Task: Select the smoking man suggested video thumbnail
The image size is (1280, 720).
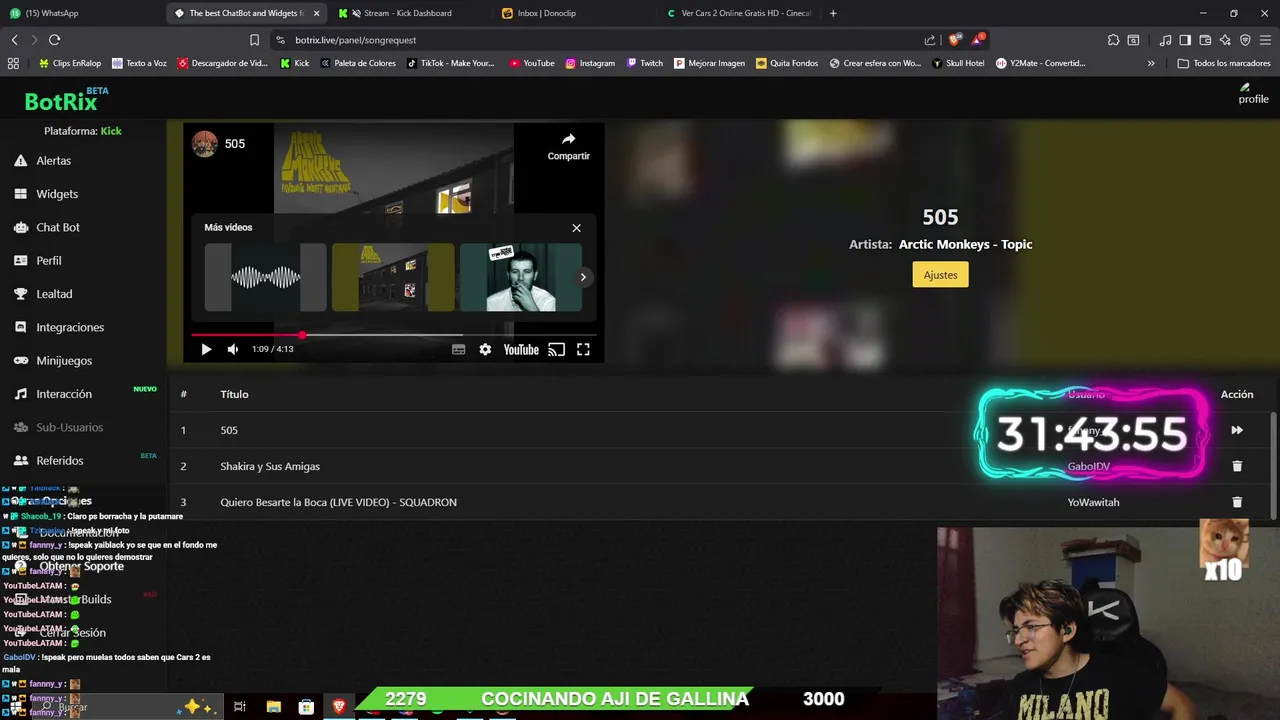Action: point(520,277)
